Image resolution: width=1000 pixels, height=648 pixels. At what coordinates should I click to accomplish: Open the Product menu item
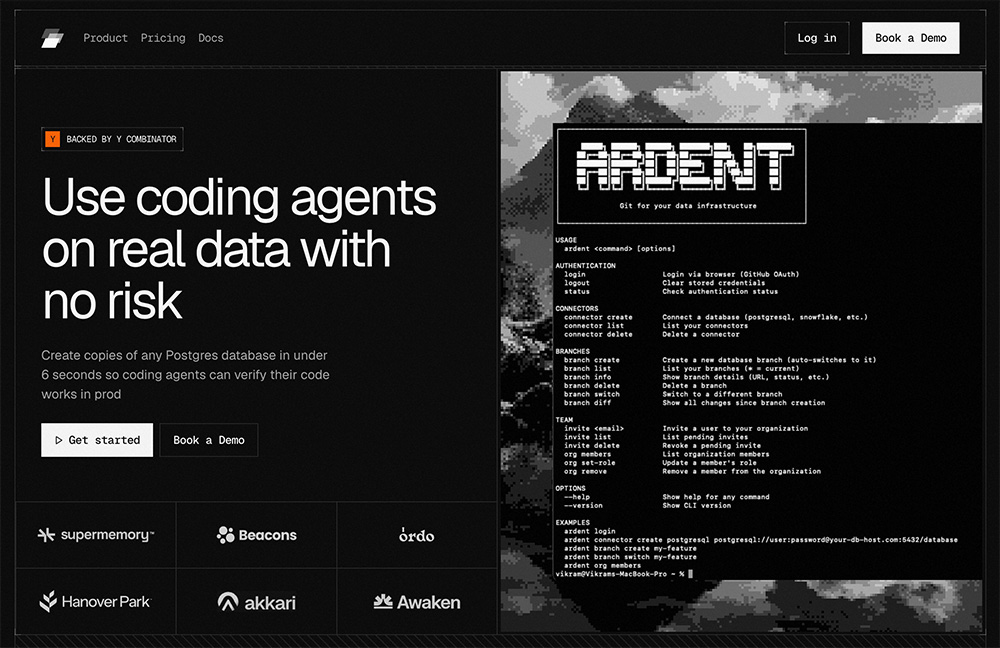[x=105, y=38]
